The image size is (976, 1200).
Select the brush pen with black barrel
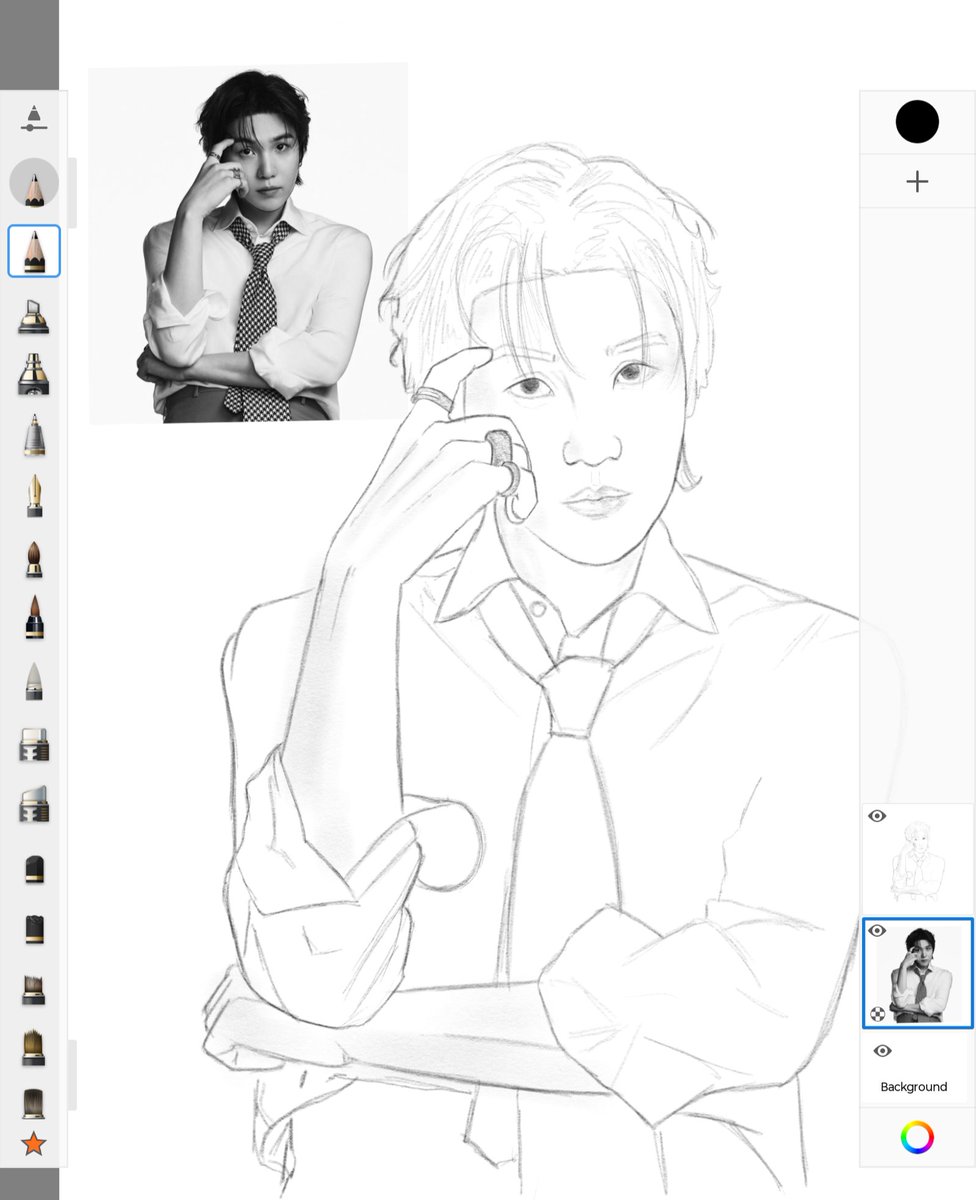tap(34, 618)
